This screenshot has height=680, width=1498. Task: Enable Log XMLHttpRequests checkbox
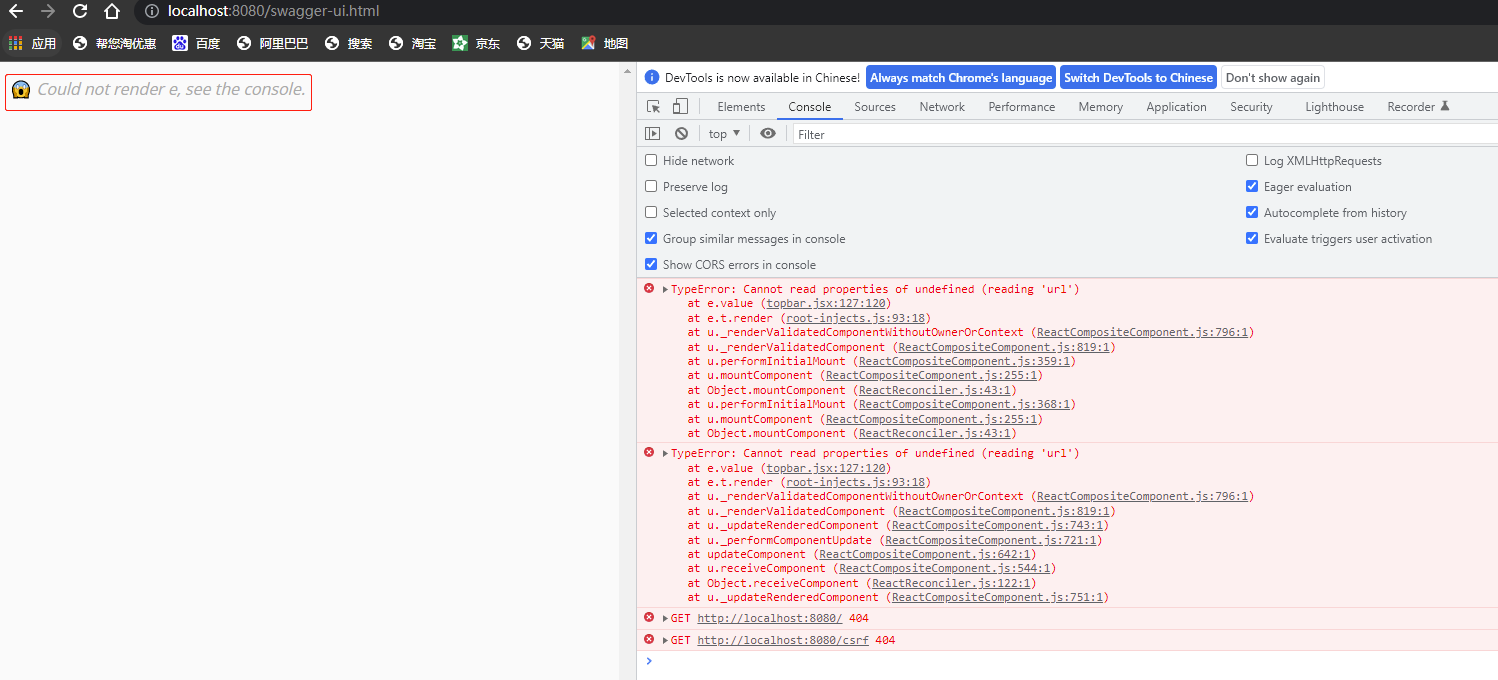pyautogui.click(x=1252, y=160)
